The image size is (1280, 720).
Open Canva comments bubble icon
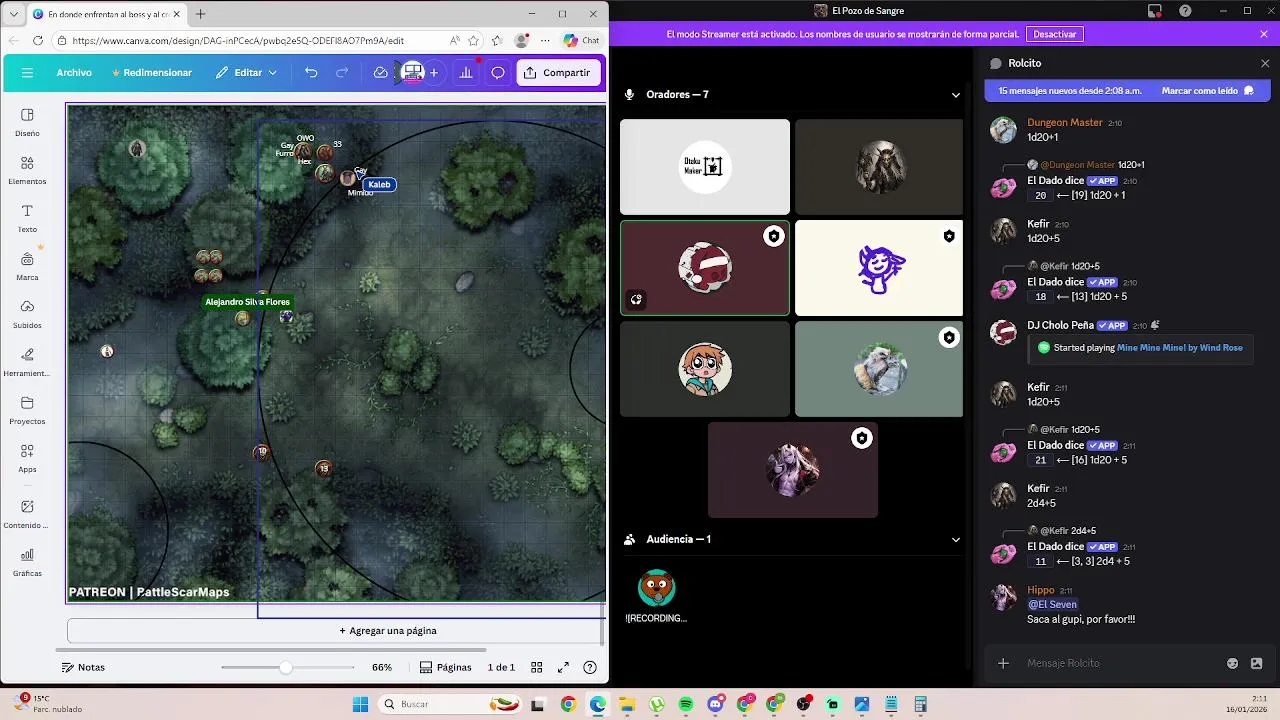(x=497, y=73)
